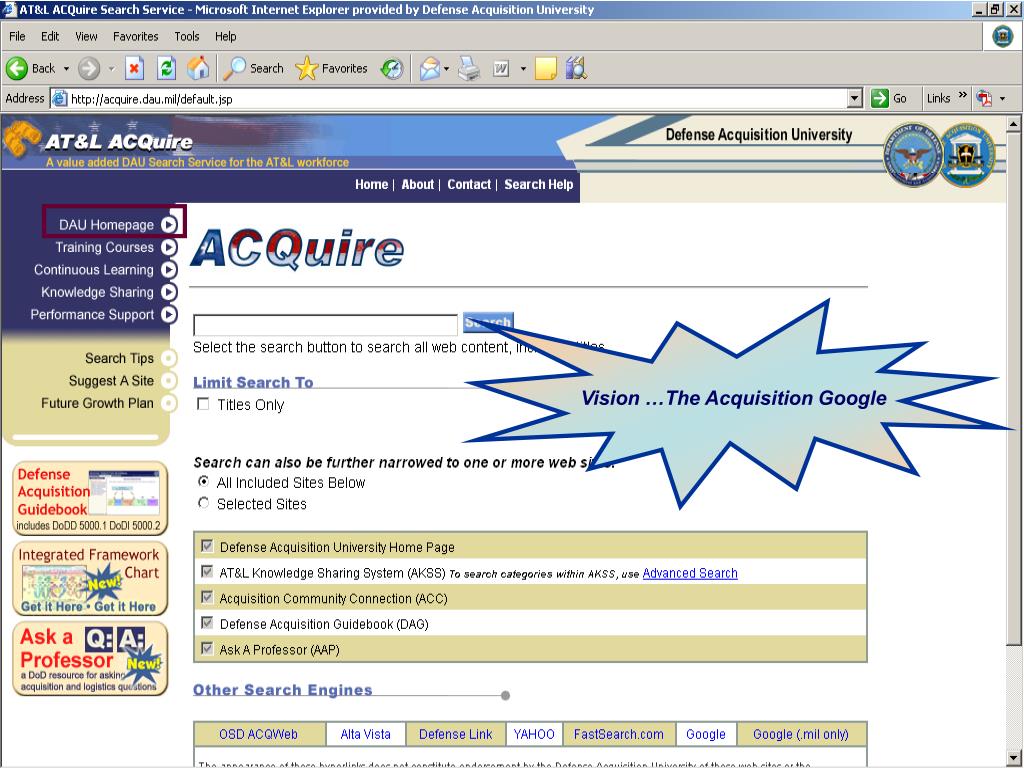Expand the Back button history dropdown
Viewport: 1024px width, 768px height.
[x=66, y=69]
